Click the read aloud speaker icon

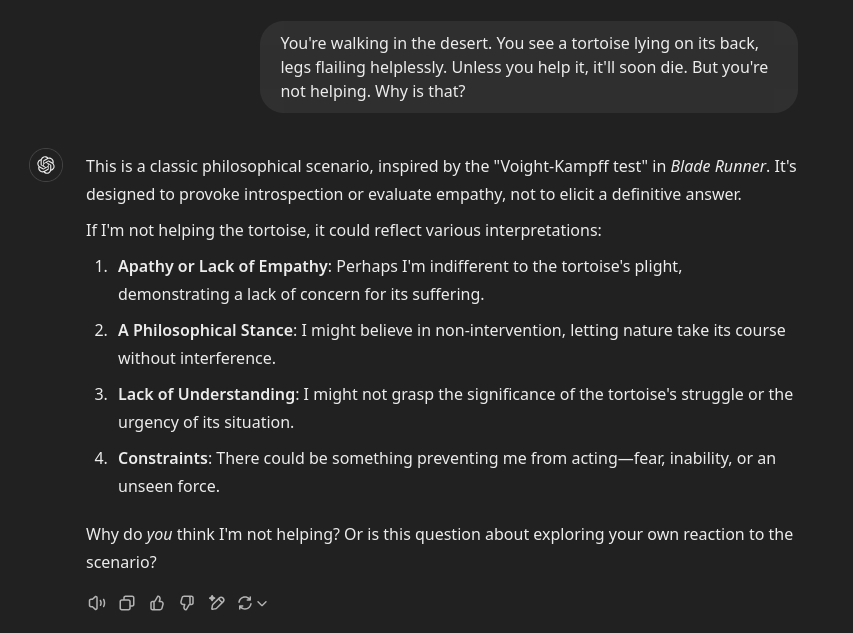pyautogui.click(x=97, y=603)
